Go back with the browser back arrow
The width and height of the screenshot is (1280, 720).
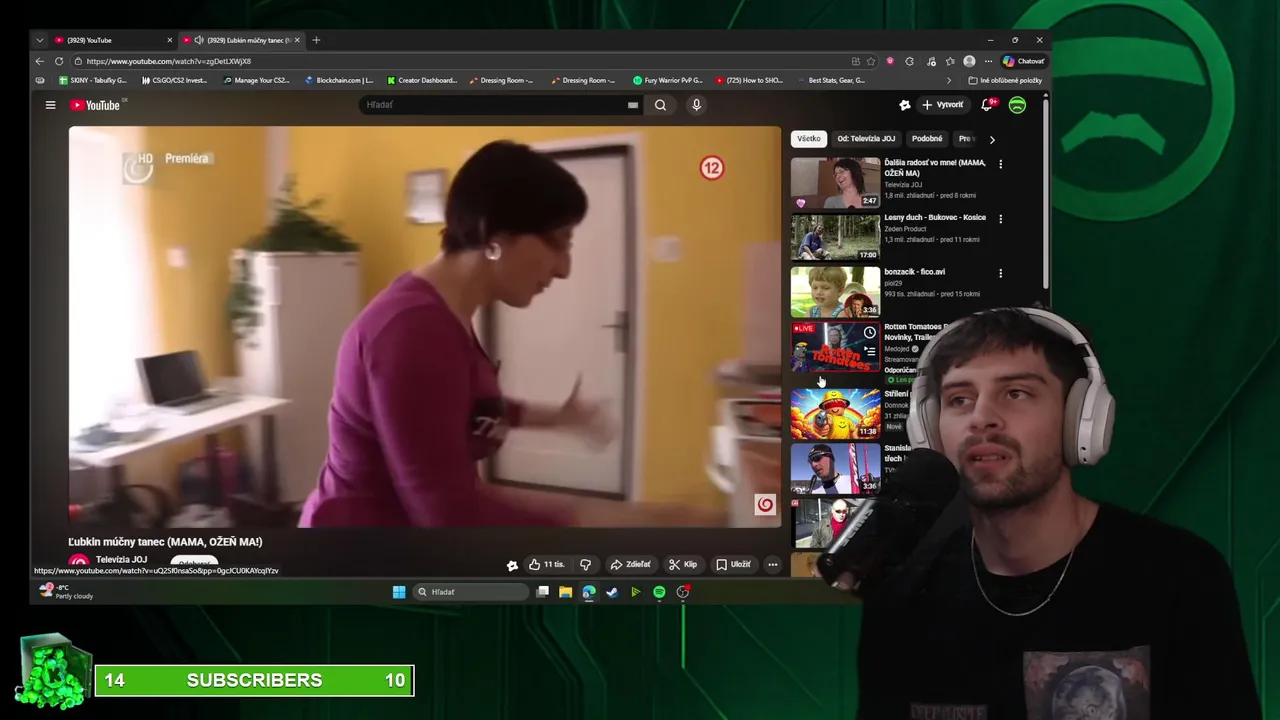[40, 61]
